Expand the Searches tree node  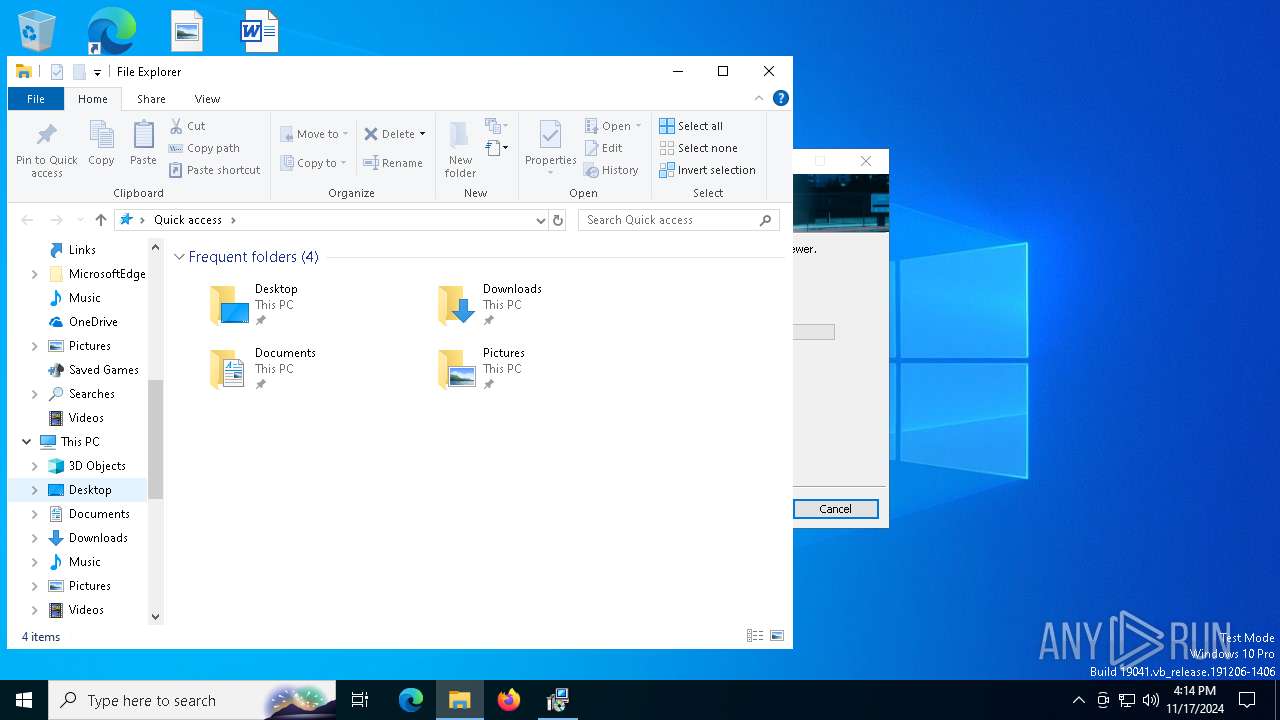pos(35,394)
